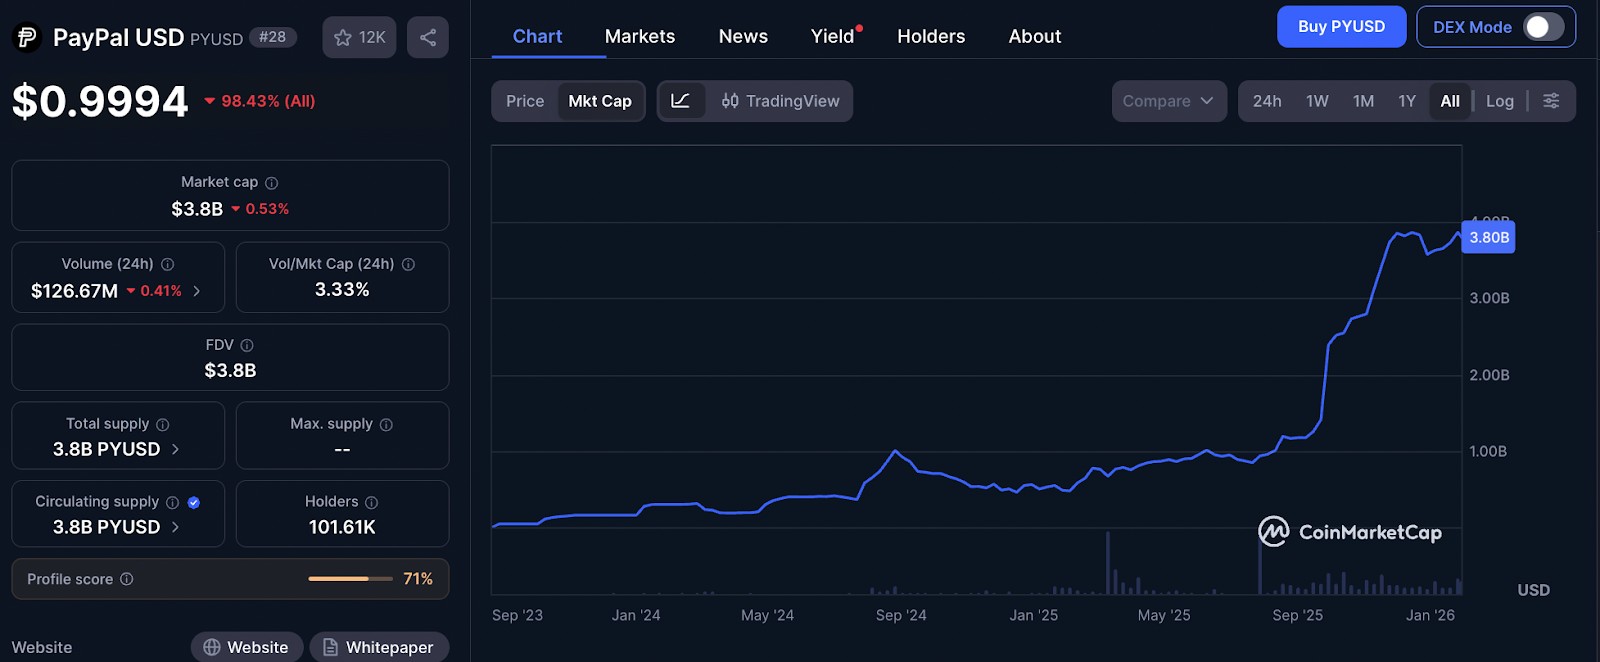
Task: Show Total supply info icon
Action: click(162, 425)
